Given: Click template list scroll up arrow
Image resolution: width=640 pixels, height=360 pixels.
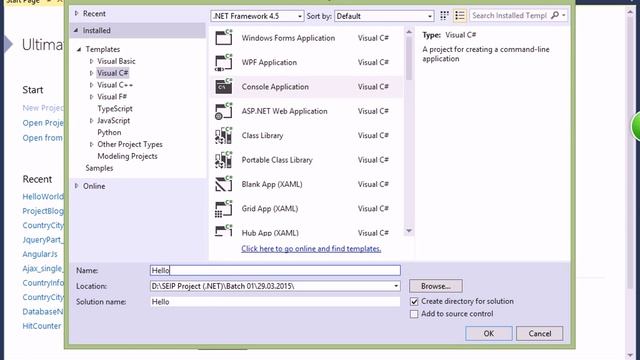Looking at the screenshot, I should click(x=409, y=32).
